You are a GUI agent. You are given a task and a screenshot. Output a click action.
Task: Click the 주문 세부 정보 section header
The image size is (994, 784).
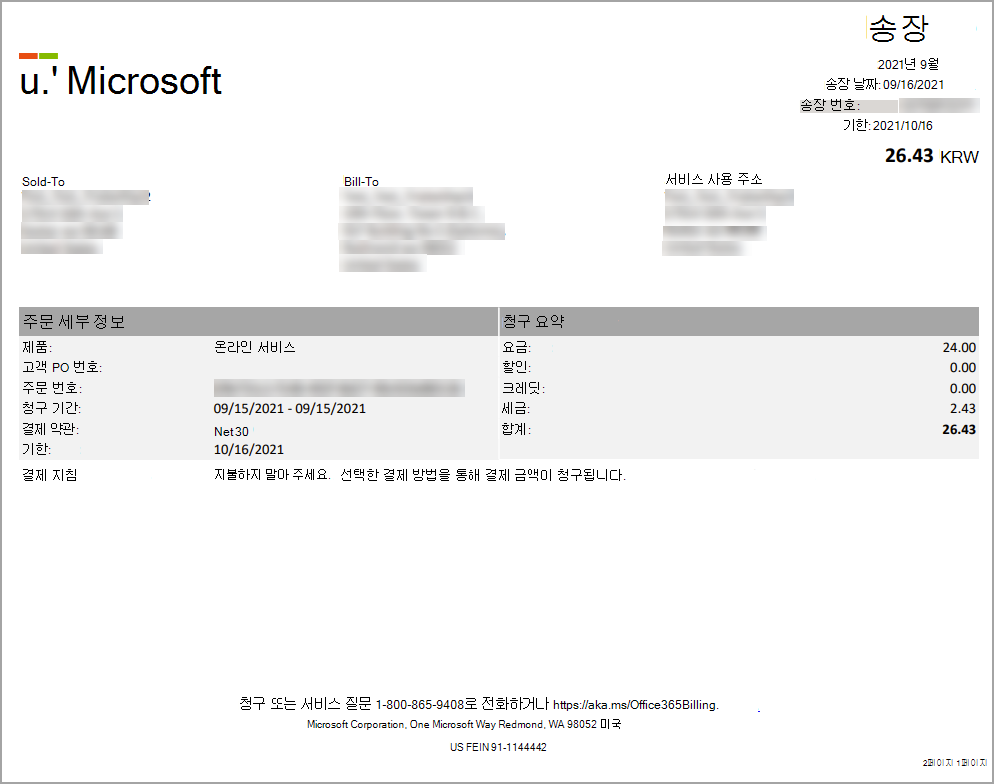click(x=74, y=321)
